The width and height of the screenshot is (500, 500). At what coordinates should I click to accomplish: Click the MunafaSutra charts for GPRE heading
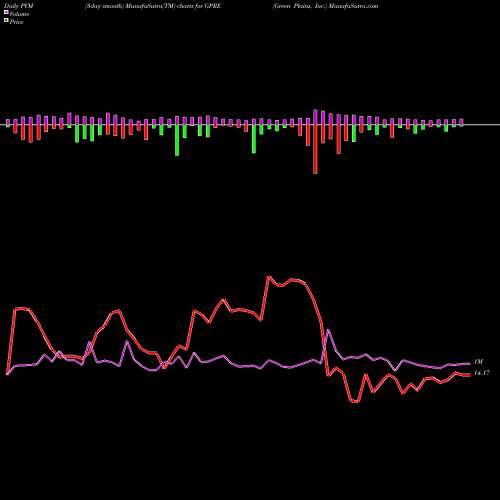(153, 6)
